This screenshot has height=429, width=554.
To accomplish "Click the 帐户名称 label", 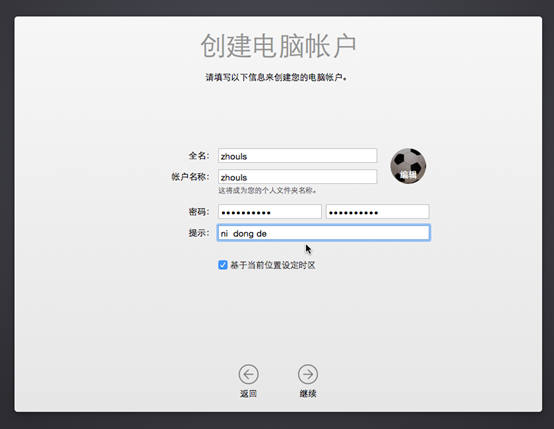I will point(190,177).
